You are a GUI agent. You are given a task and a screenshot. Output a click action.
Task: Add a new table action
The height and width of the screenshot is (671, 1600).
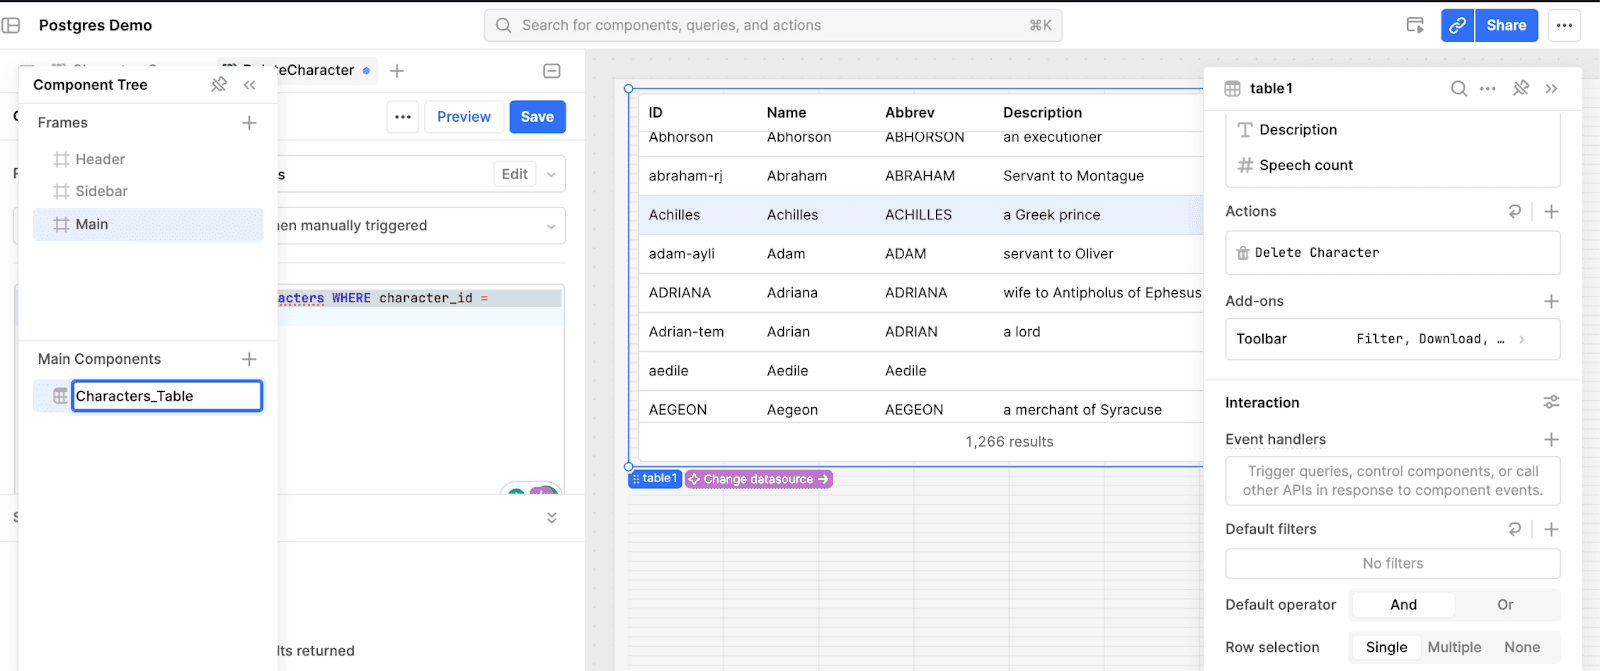click(1551, 212)
